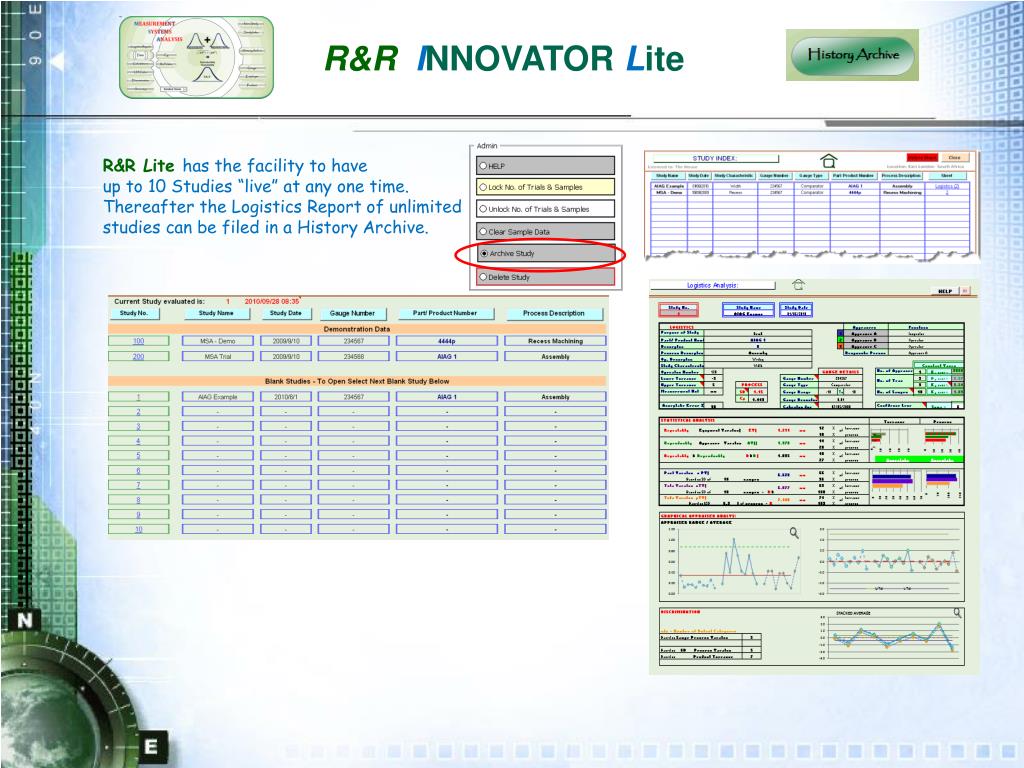This screenshot has height=768, width=1024.
Task: Click the '4444p' part number cell
Action: pos(447,341)
